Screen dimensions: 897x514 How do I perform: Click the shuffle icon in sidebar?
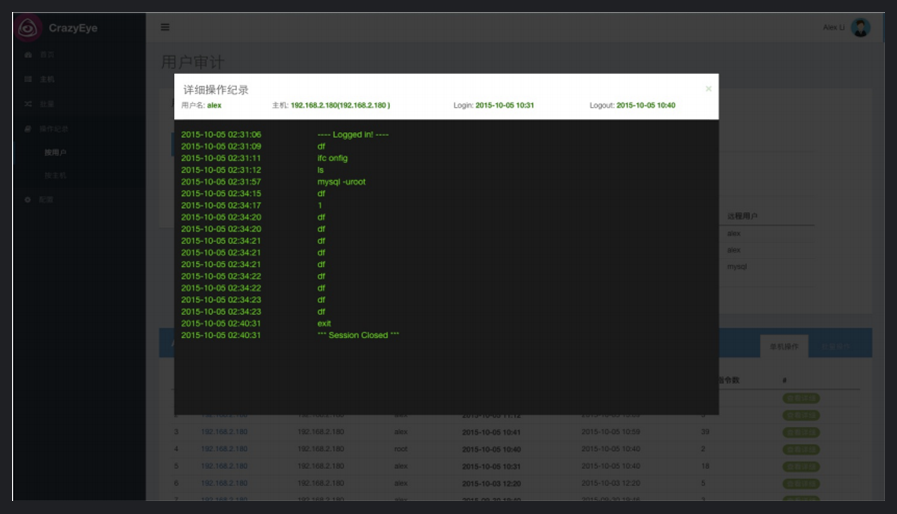click(28, 103)
